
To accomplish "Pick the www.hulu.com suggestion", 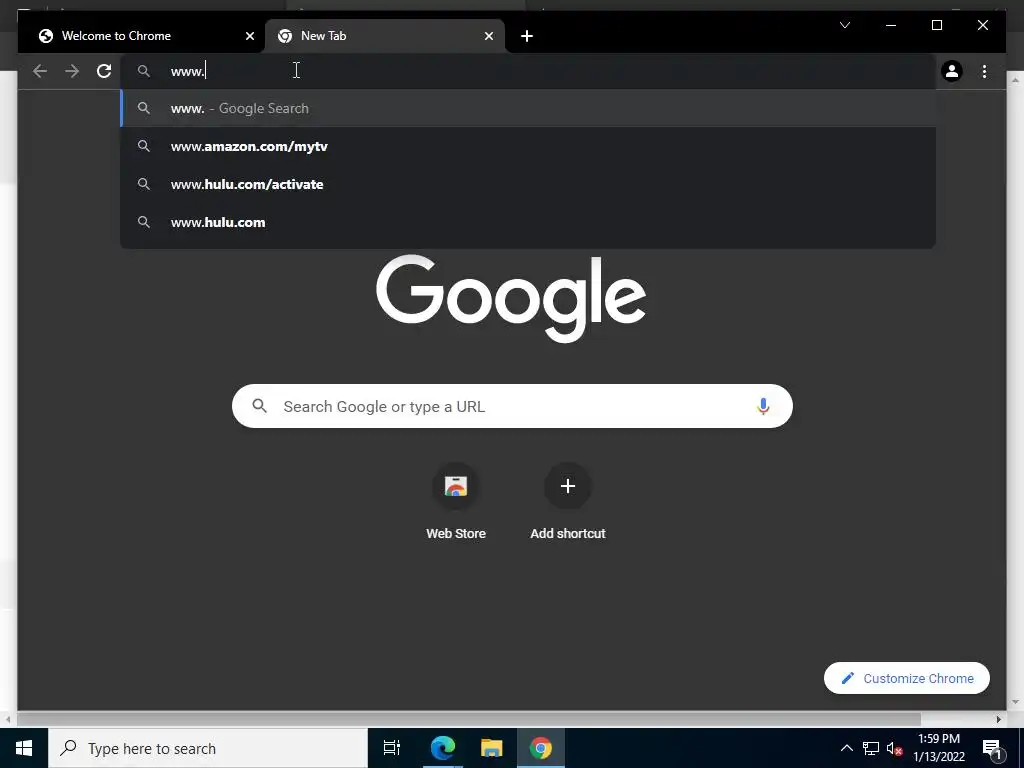I will coord(528,222).
